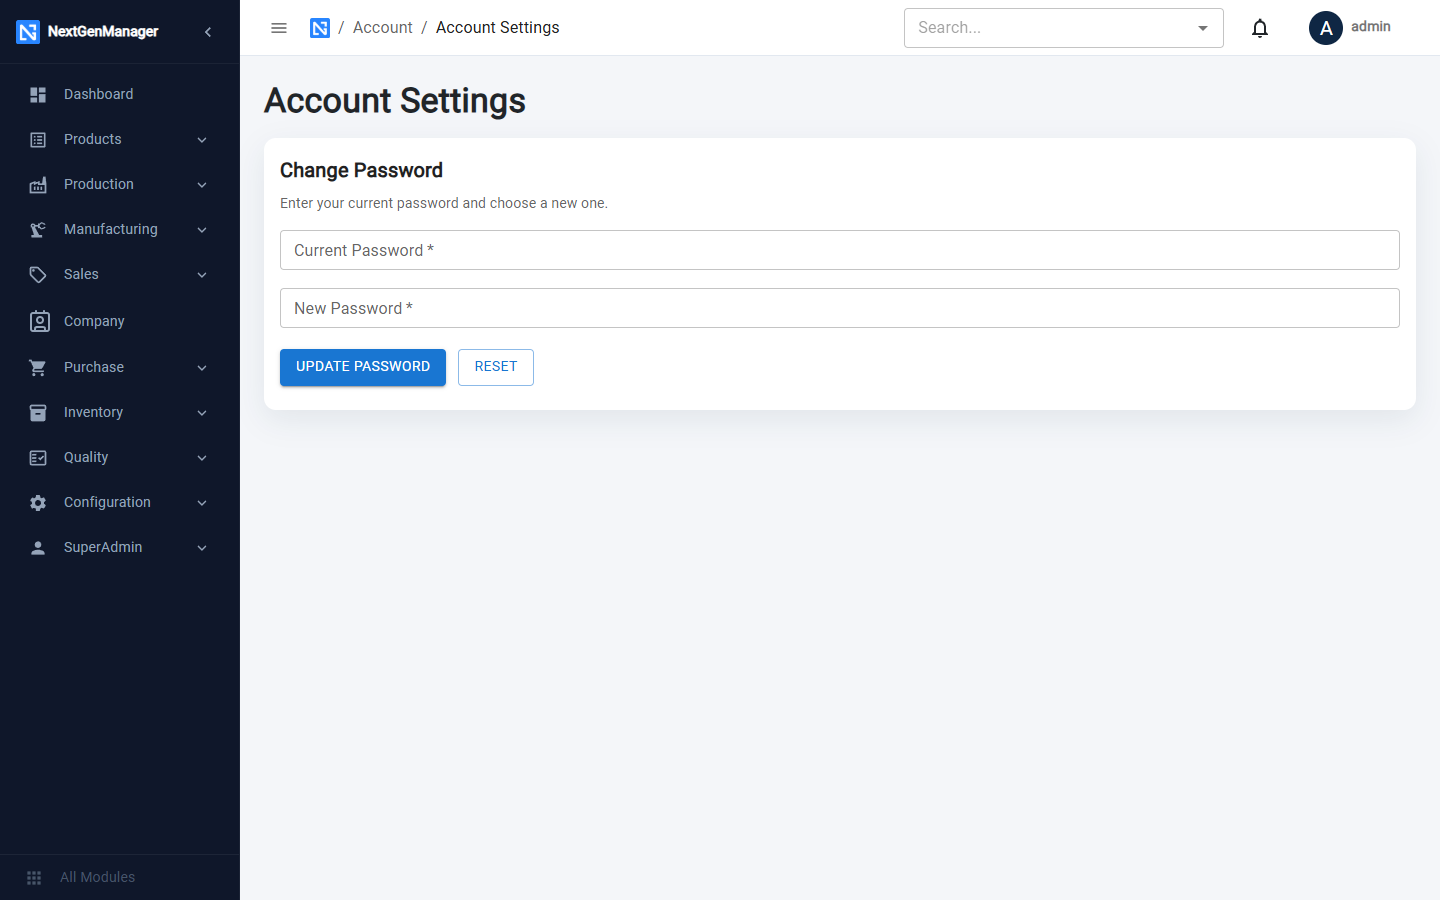The width and height of the screenshot is (1440, 900).
Task: Expand the Production menu chevron
Action: tap(202, 185)
